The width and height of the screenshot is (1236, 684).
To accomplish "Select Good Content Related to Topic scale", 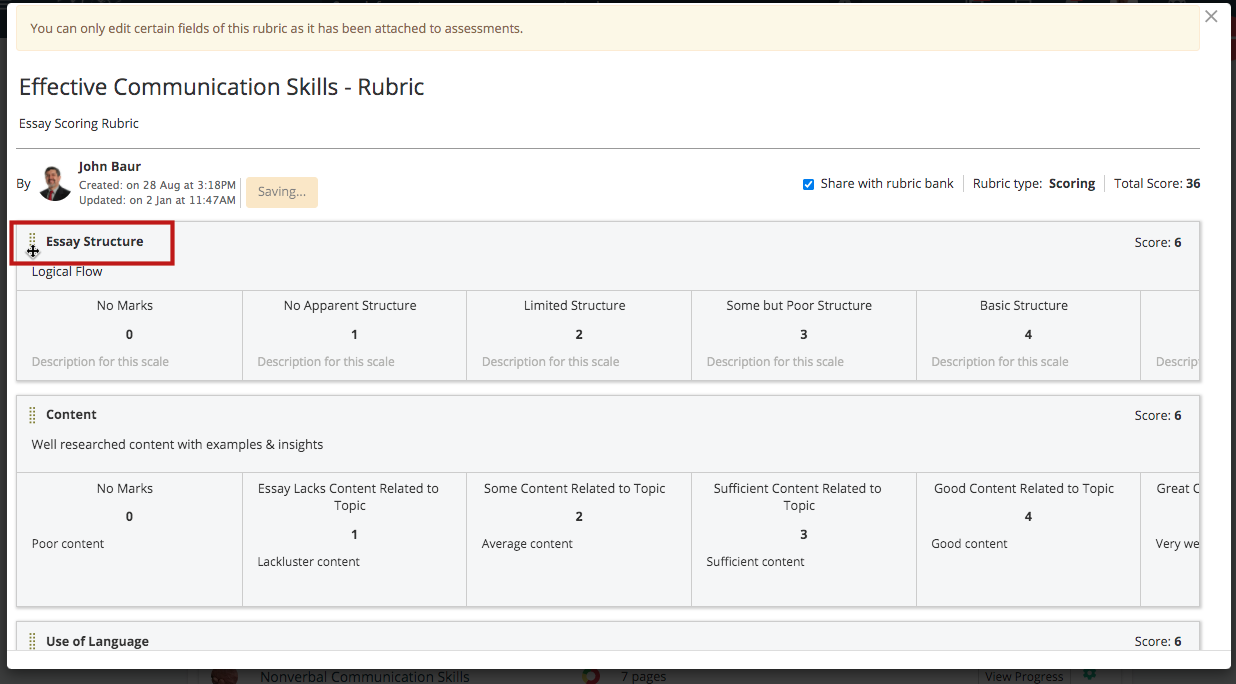I will pos(1024,489).
